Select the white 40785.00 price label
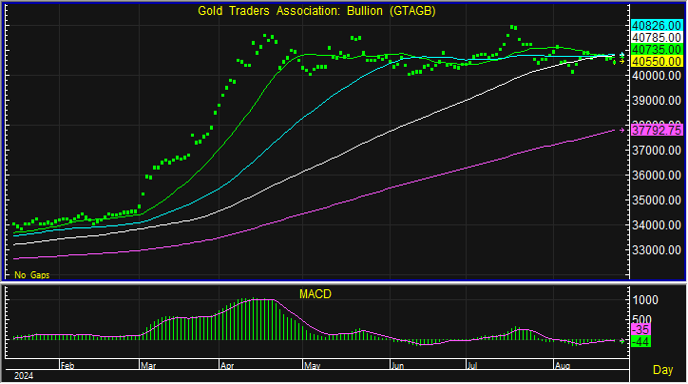Viewport: 688px width, 384px height. [x=656, y=38]
